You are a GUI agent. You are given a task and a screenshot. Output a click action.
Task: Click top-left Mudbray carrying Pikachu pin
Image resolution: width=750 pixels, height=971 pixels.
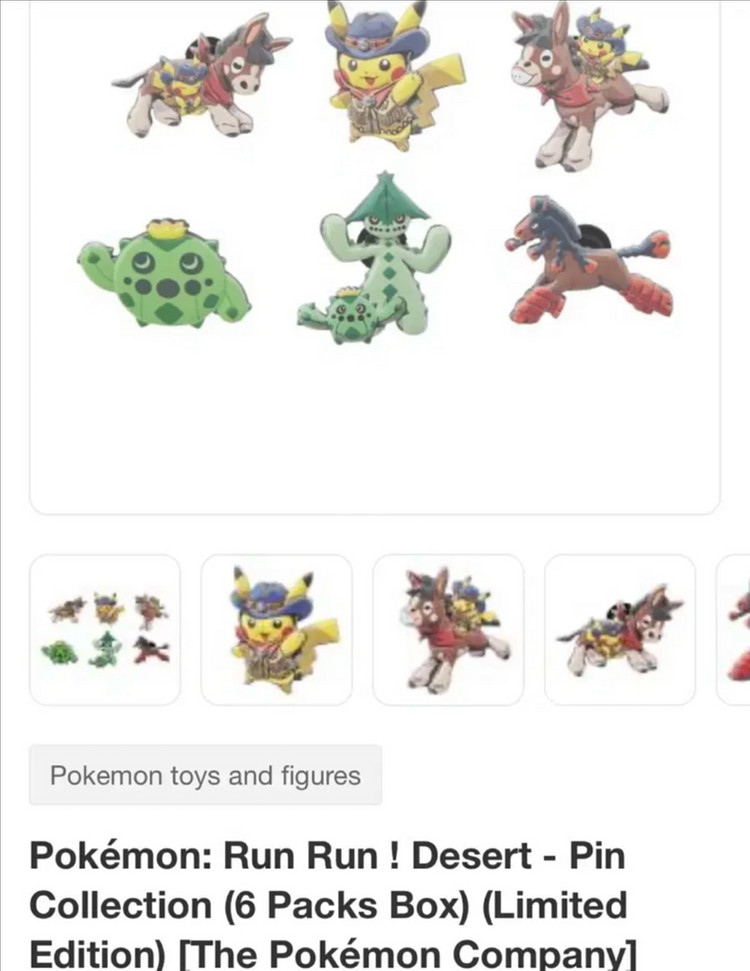(x=201, y=77)
